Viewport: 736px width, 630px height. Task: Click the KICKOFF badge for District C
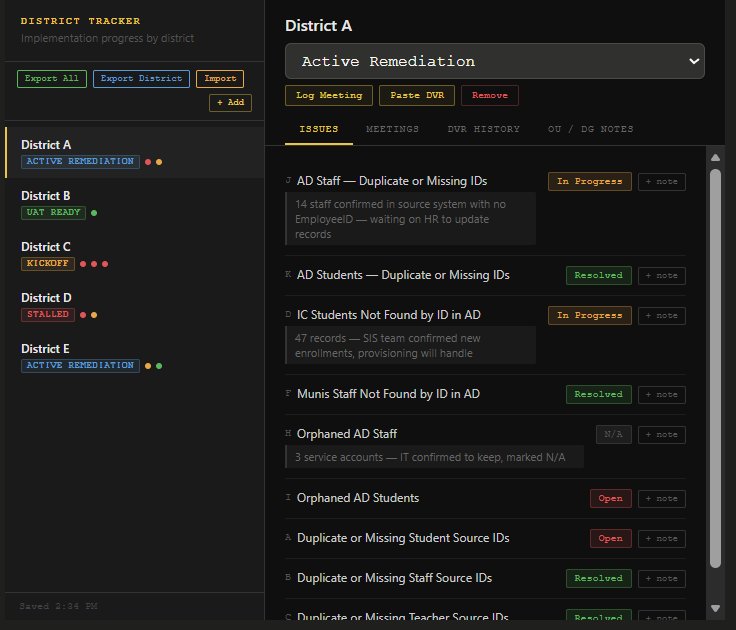click(x=47, y=263)
